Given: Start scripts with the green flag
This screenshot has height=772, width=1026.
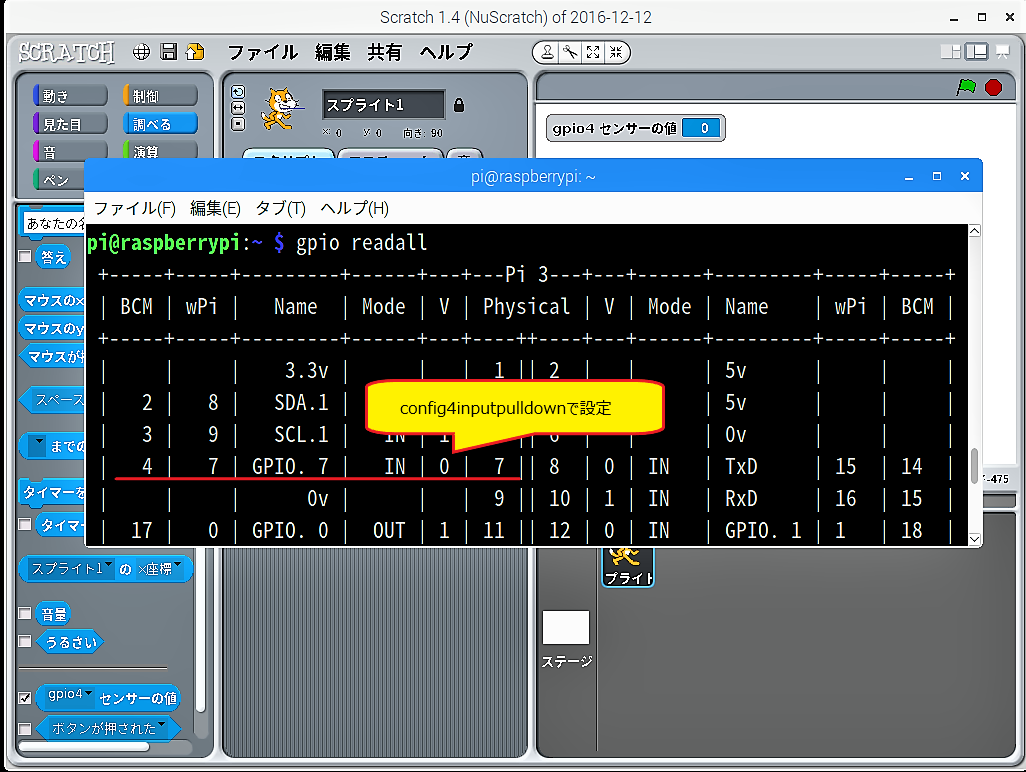Looking at the screenshot, I should tap(966, 87).
